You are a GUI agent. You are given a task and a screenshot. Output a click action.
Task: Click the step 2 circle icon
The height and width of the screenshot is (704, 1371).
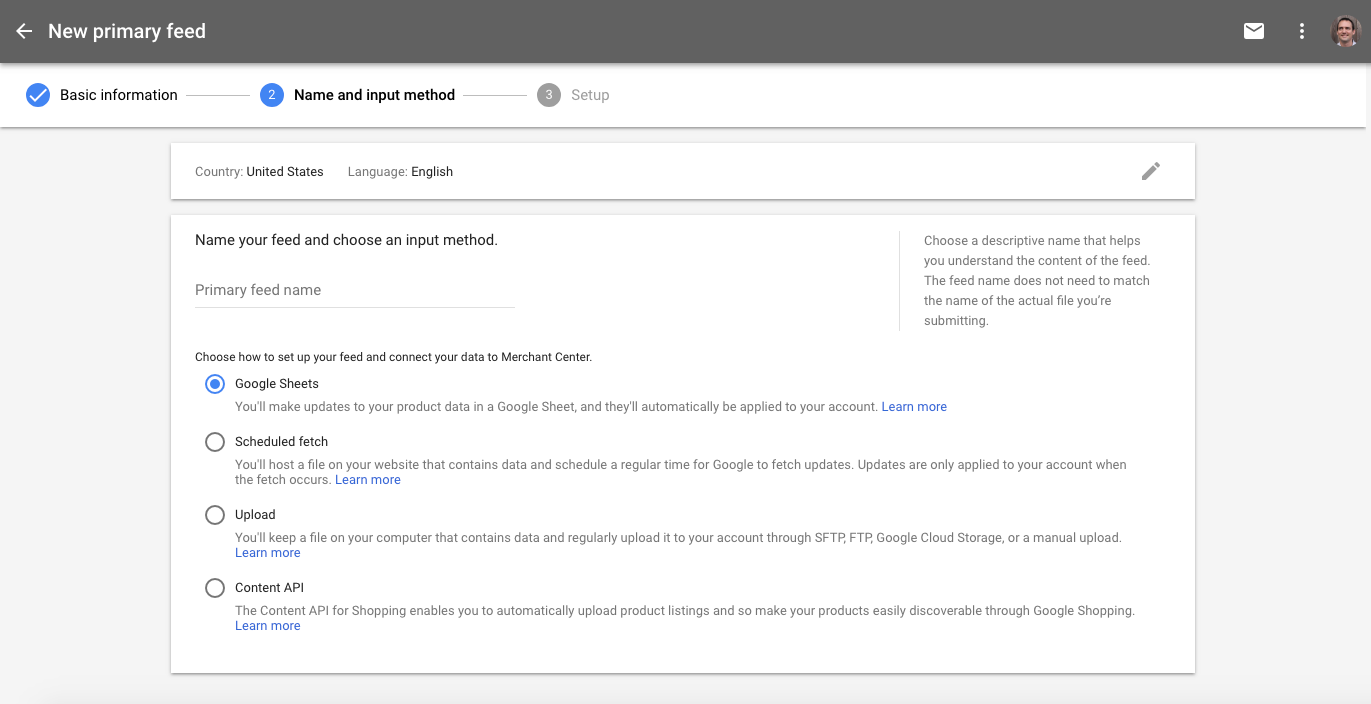(271, 95)
